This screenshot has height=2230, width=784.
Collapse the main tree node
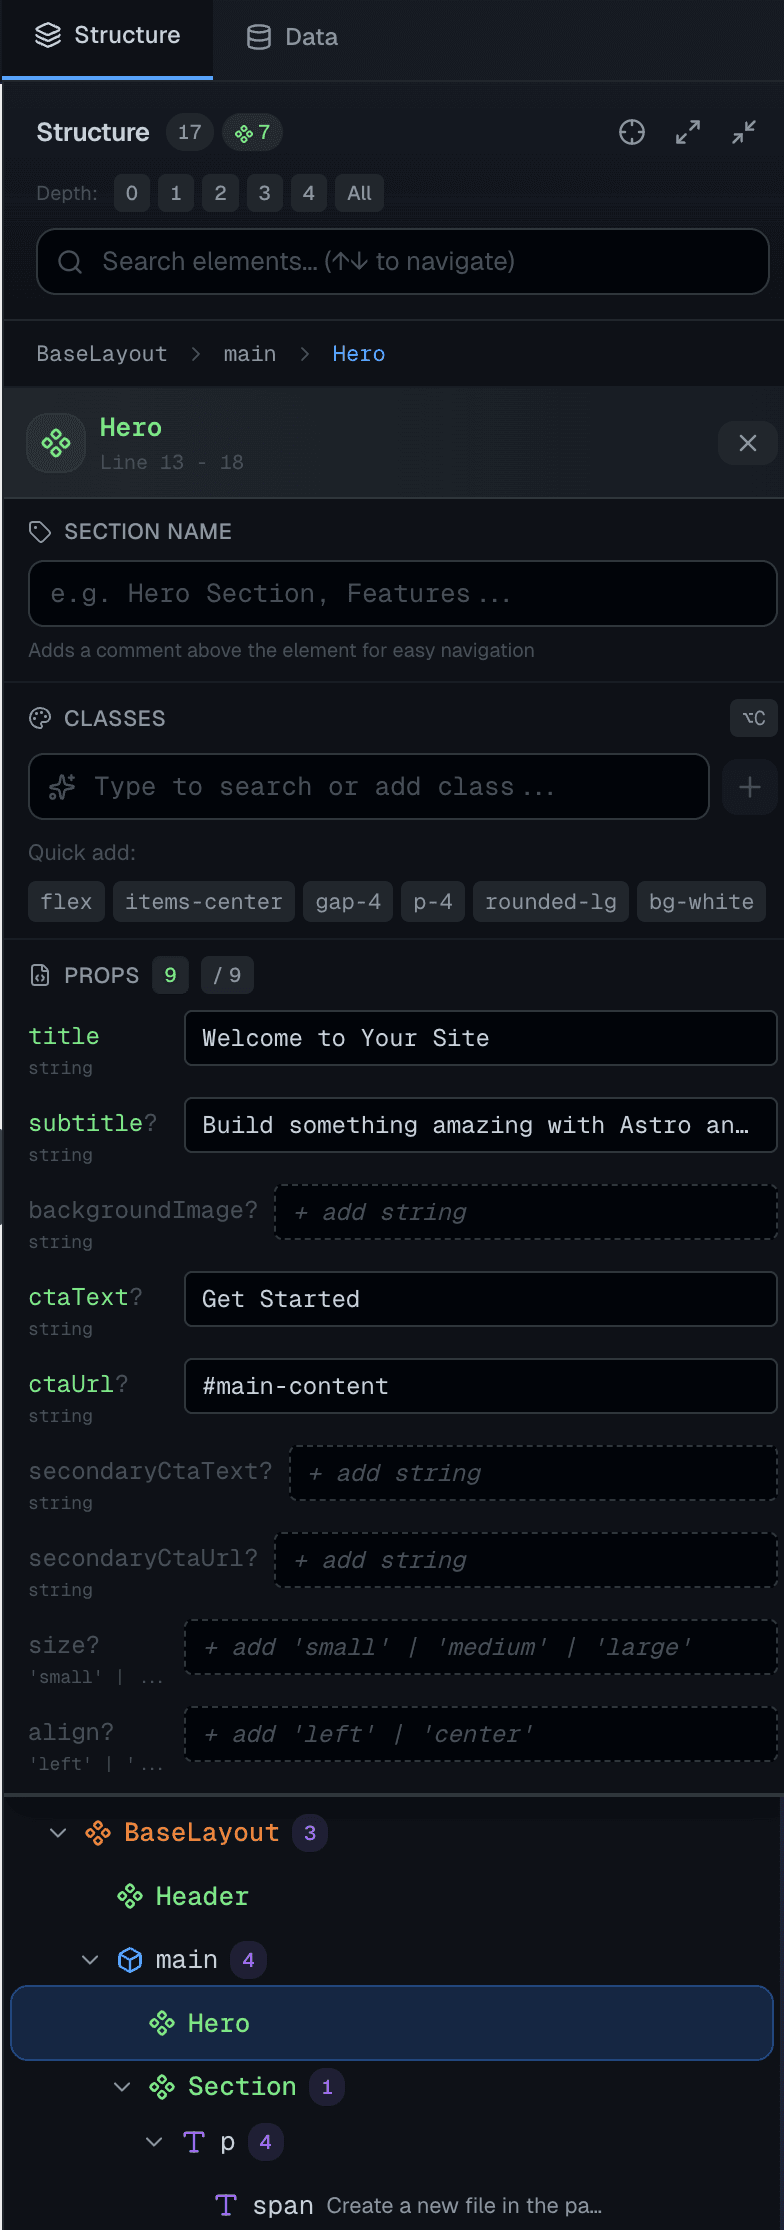tap(89, 1960)
